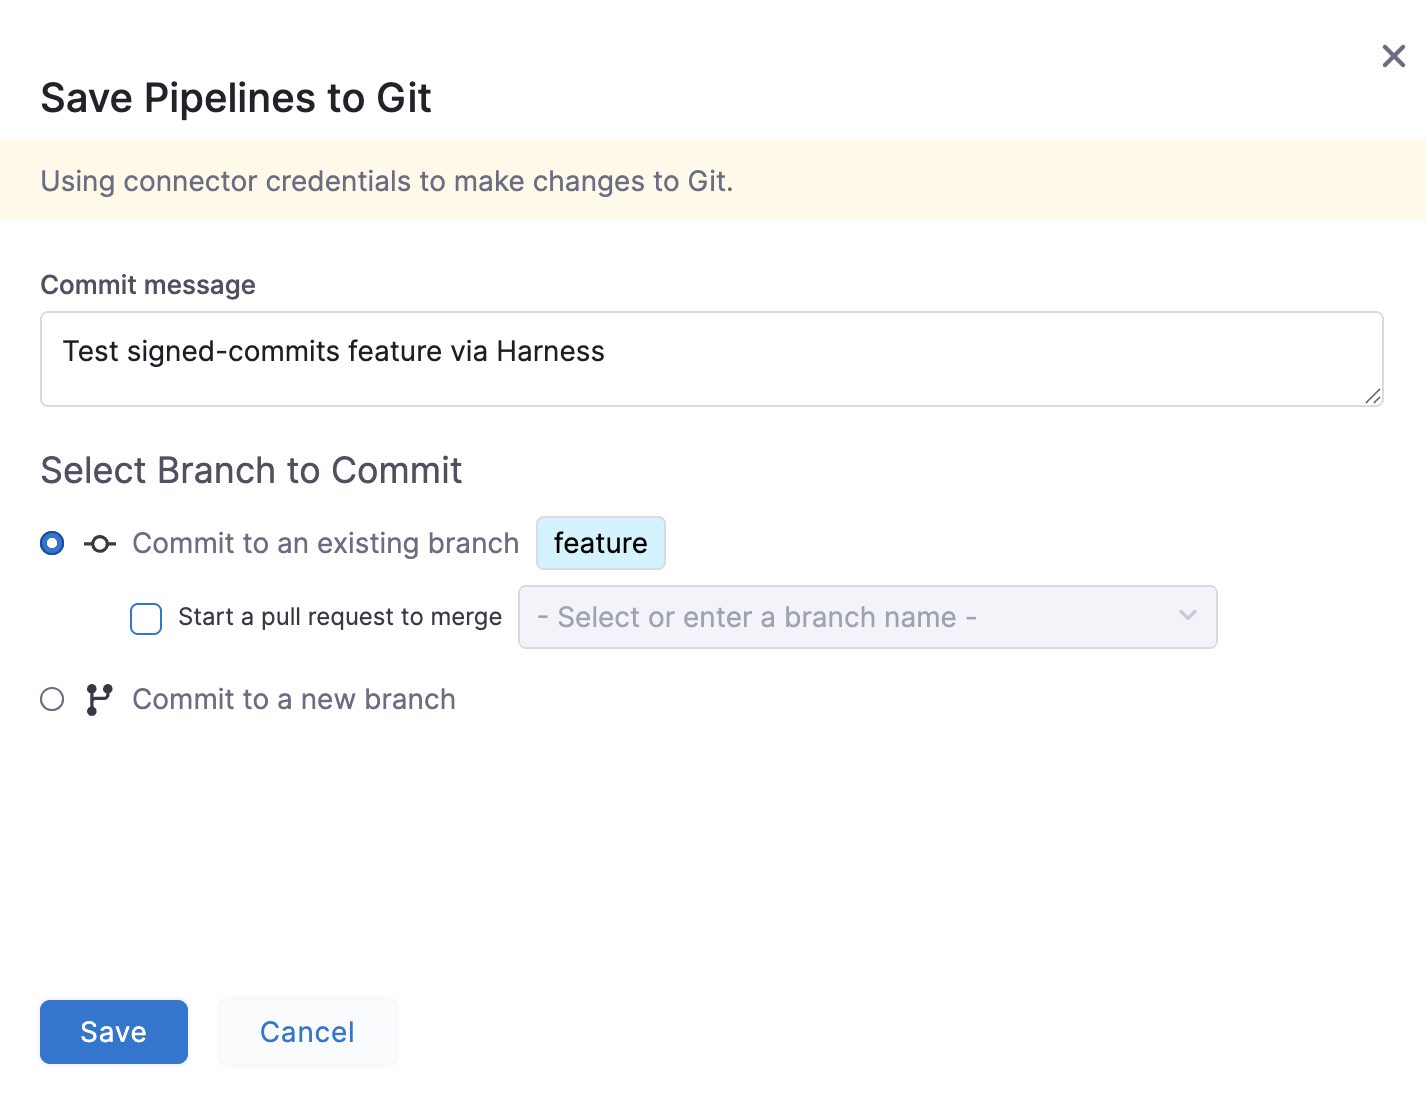Open the branch name select field
1426x1106 pixels.
[x=850, y=617]
